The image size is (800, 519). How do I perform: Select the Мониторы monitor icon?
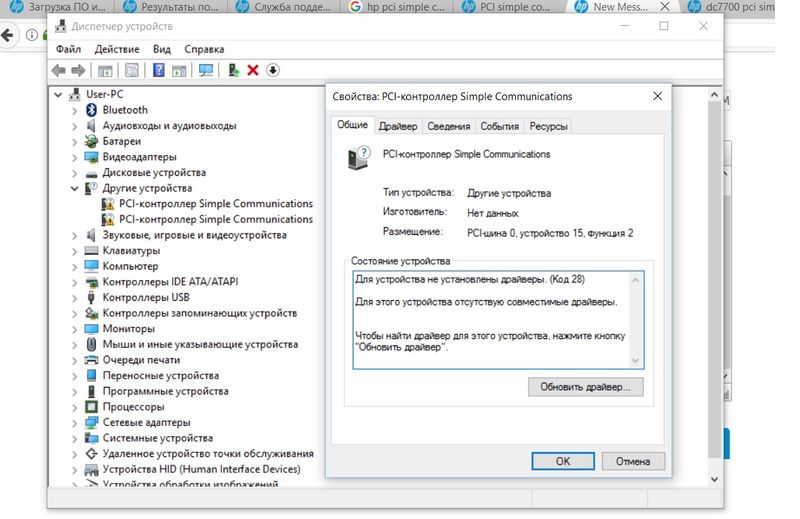tap(91, 329)
